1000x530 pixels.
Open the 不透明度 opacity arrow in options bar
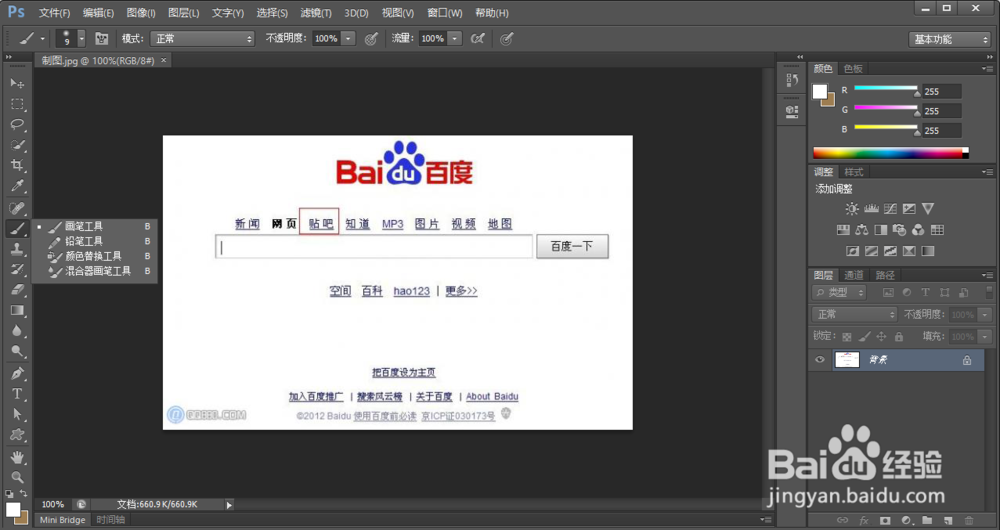point(348,39)
